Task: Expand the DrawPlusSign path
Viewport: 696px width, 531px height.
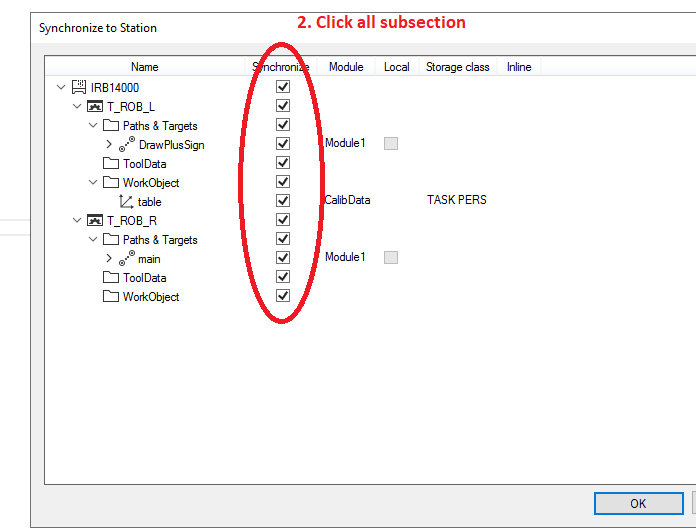Action: (109, 144)
